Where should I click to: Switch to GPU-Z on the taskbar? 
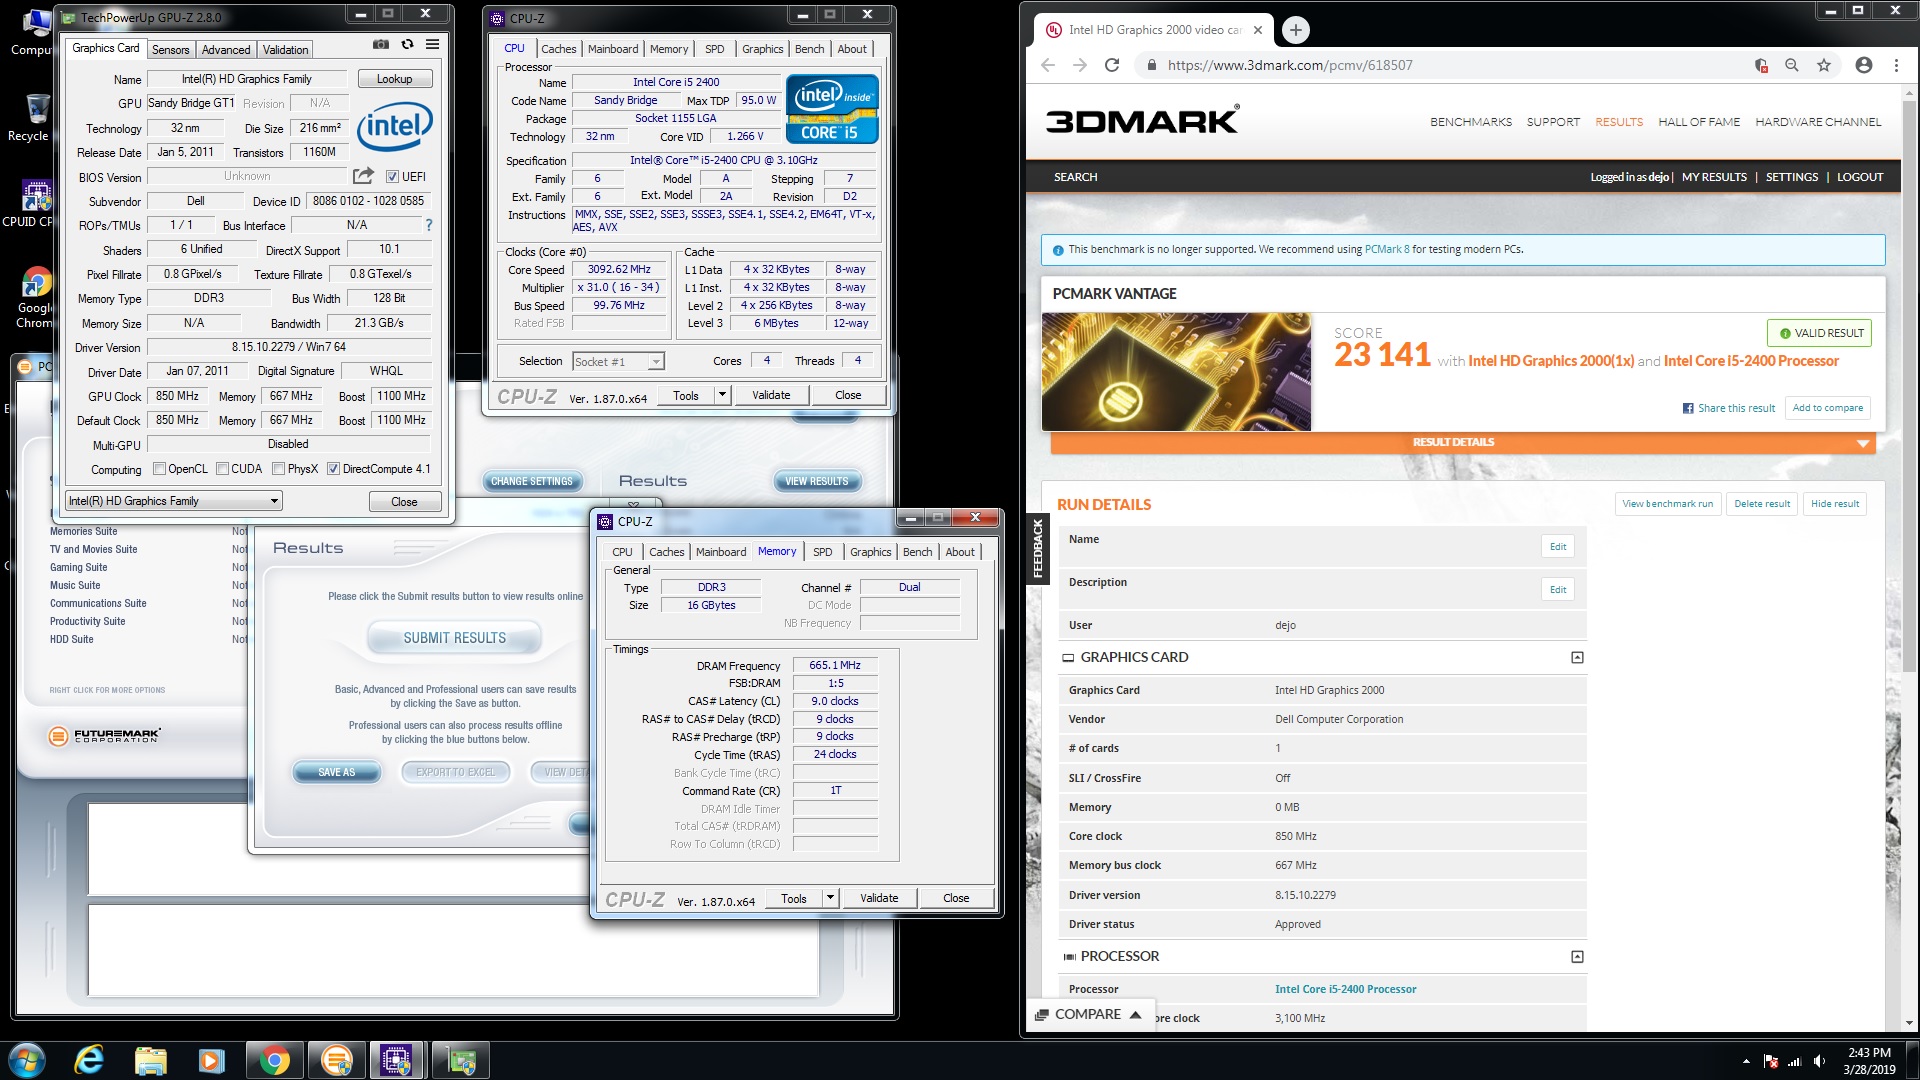point(460,1060)
